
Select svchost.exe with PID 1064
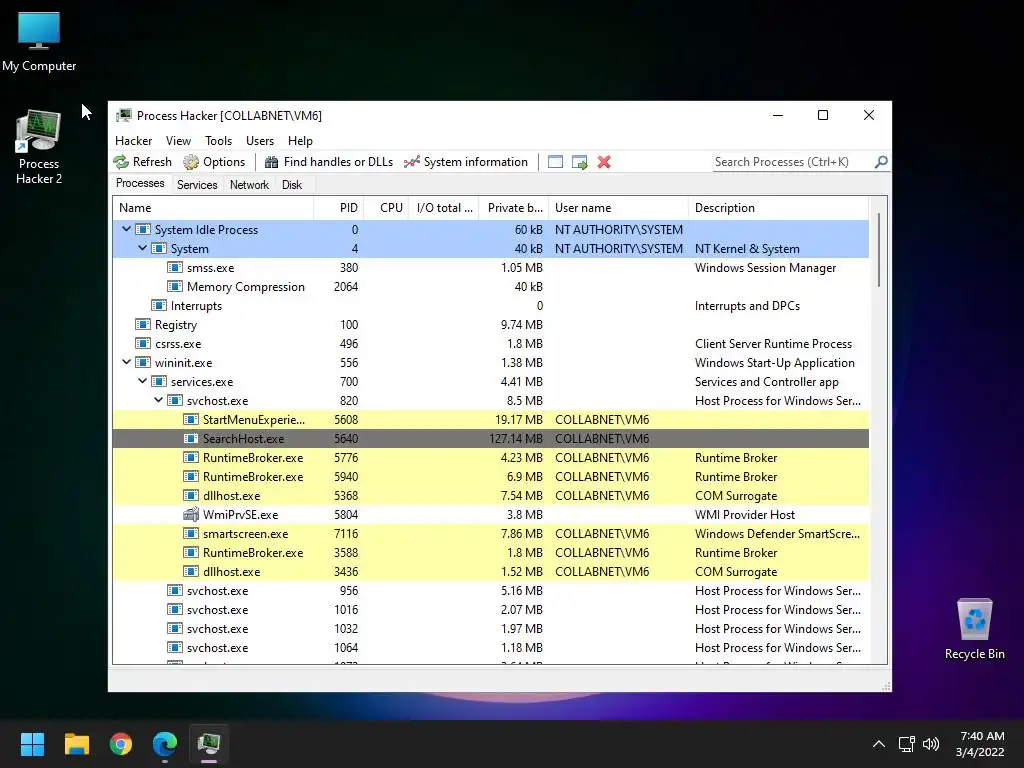(x=490, y=647)
